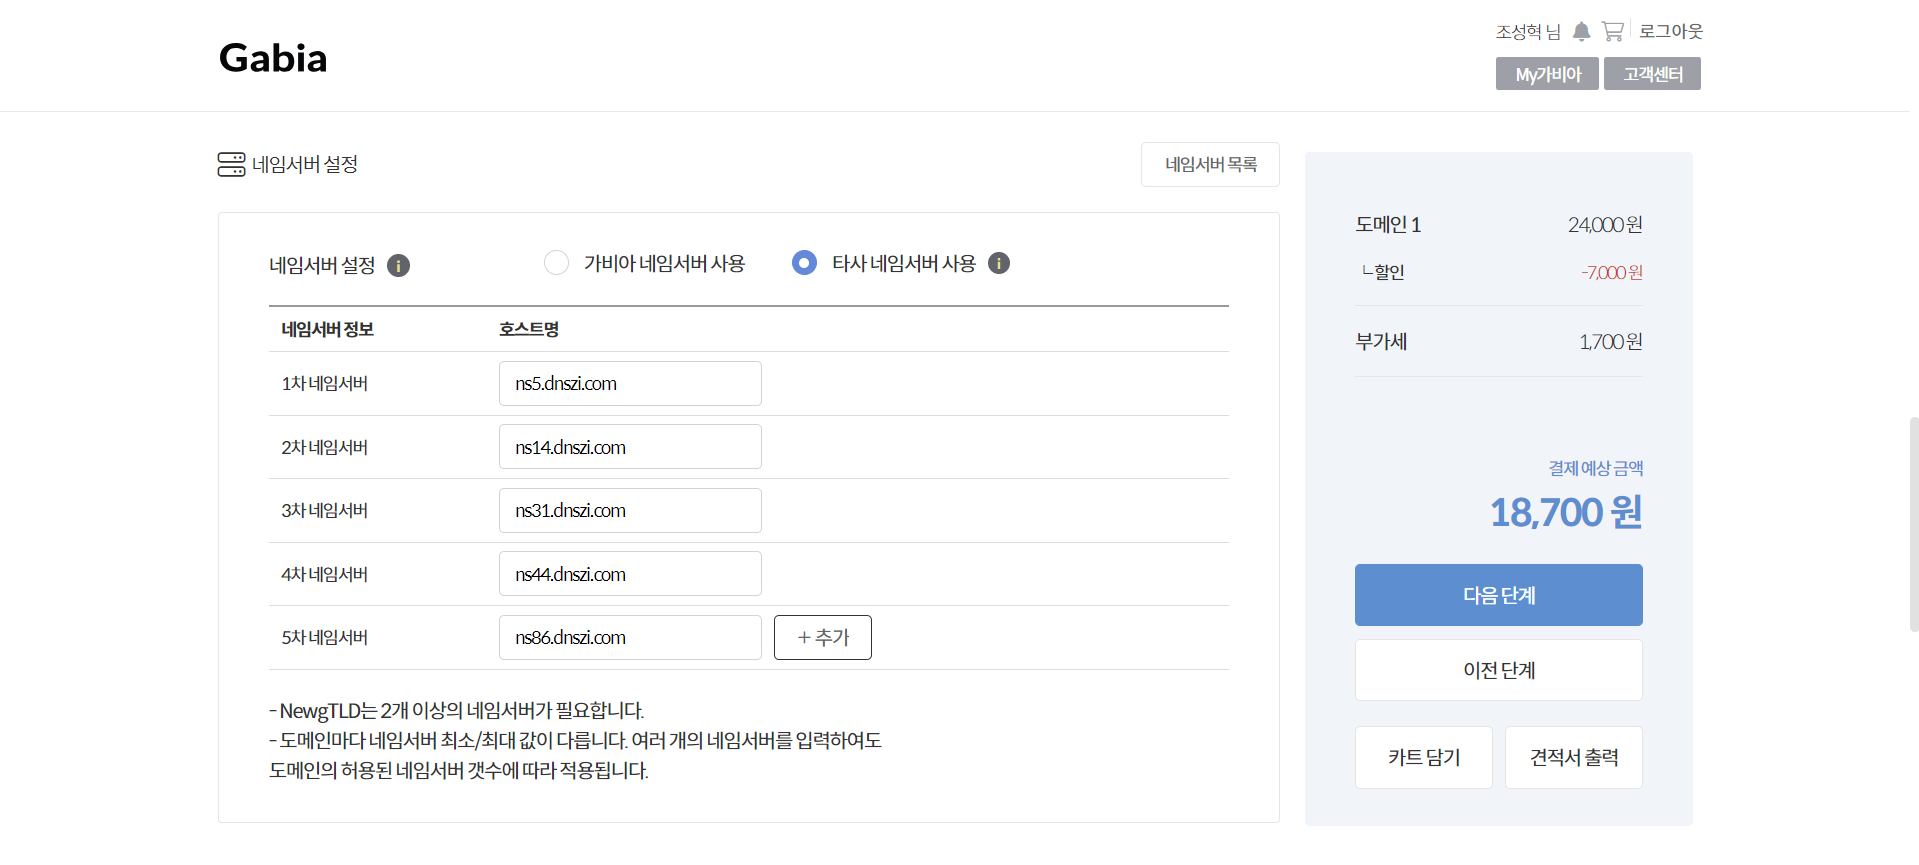Image resolution: width=1919 pixels, height=865 pixels.
Task: Click the 카트 담기 button
Action: click(x=1424, y=758)
